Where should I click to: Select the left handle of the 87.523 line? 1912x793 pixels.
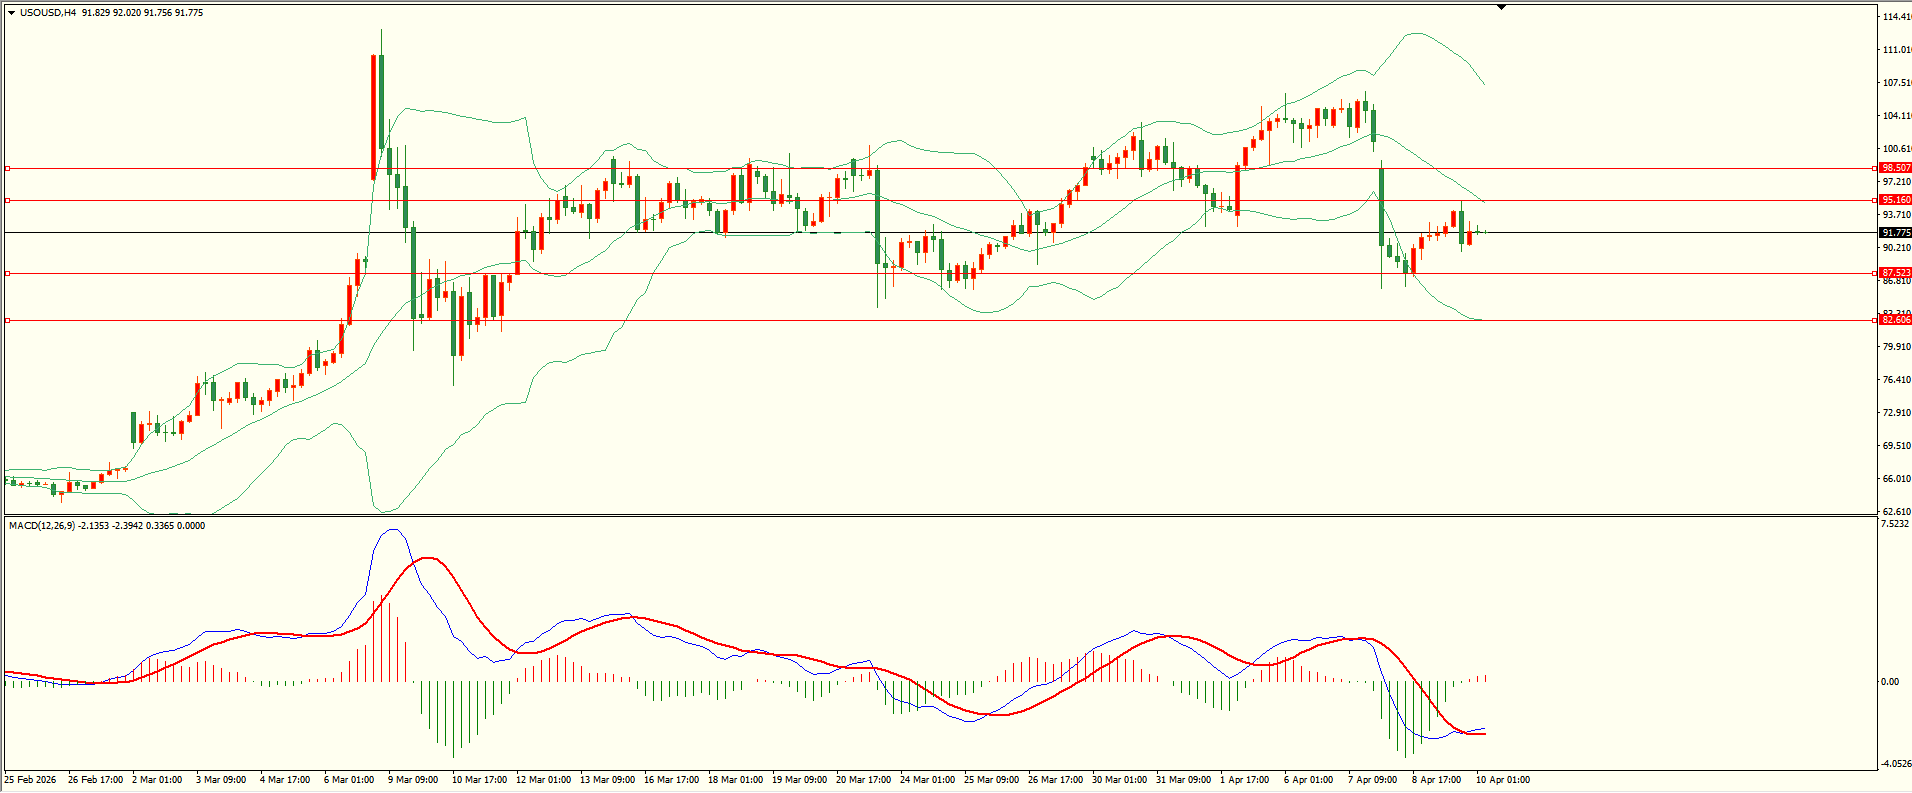(8, 273)
